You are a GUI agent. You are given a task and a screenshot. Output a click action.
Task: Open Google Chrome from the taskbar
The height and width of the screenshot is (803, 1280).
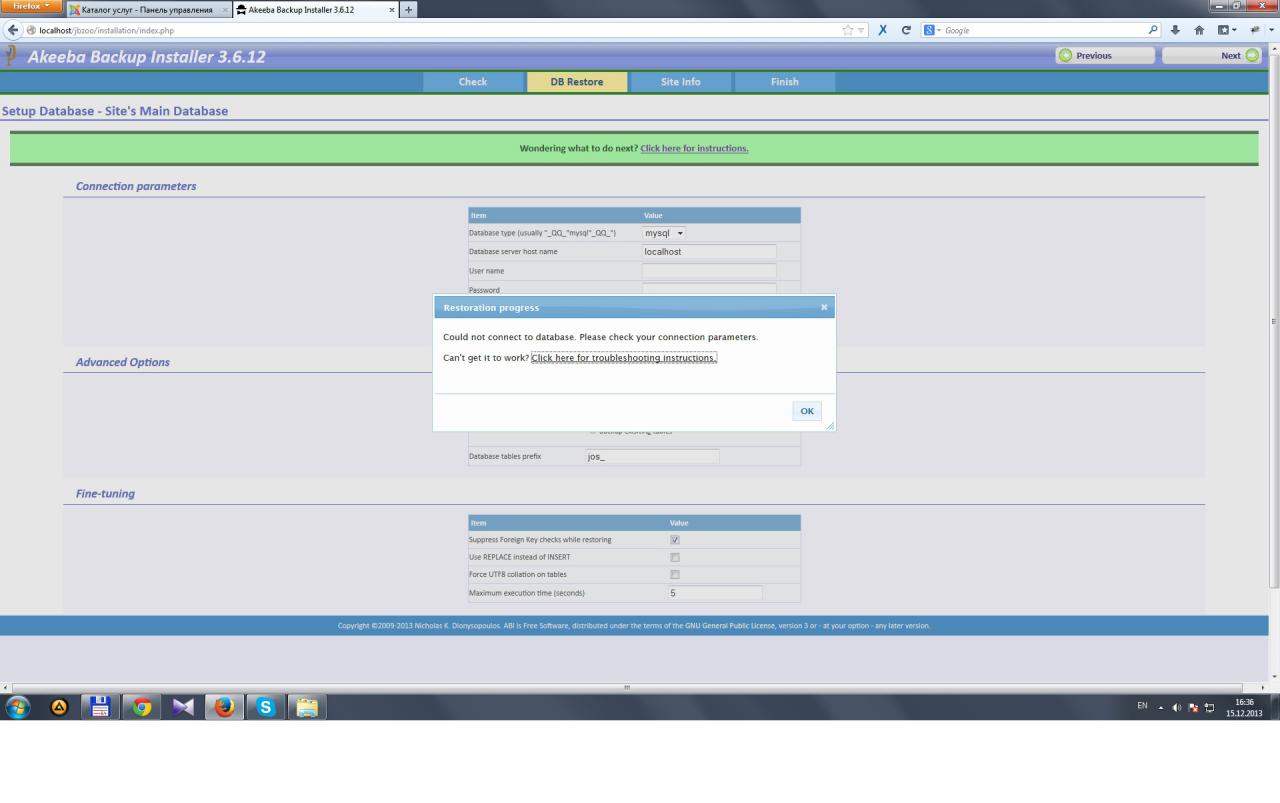coord(142,707)
